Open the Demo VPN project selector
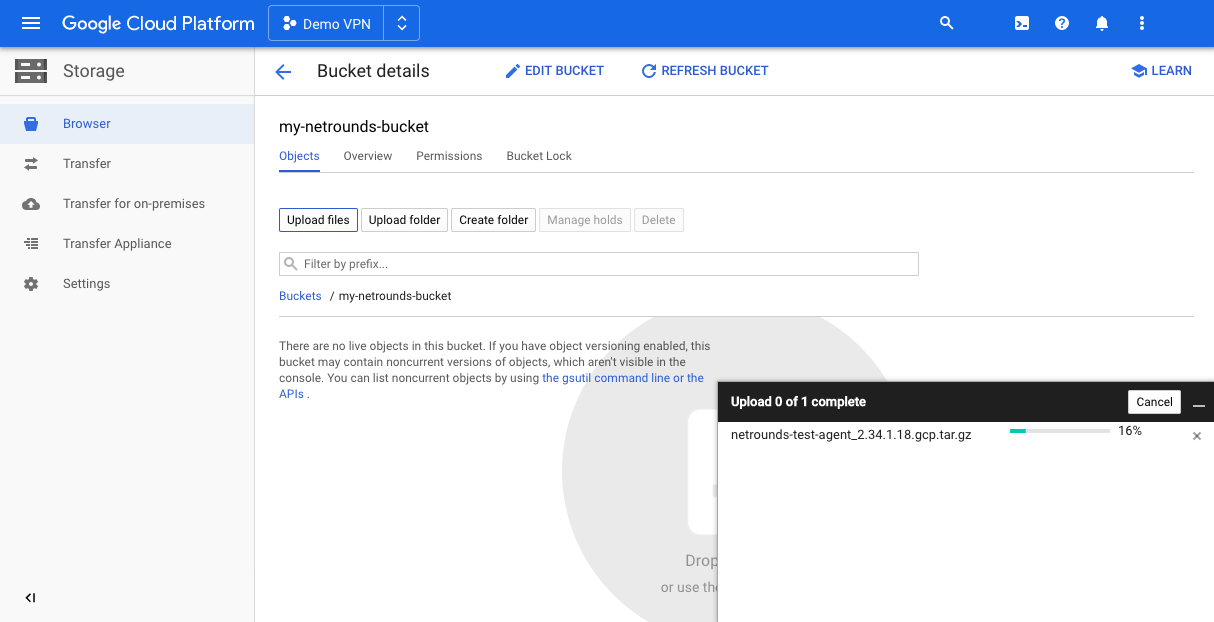The width and height of the screenshot is (1214, 622). point(344,23)
